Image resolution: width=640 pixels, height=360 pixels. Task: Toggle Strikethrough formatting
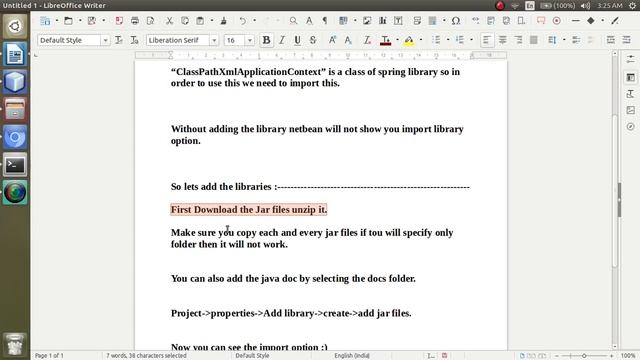[x=313, y=40]
